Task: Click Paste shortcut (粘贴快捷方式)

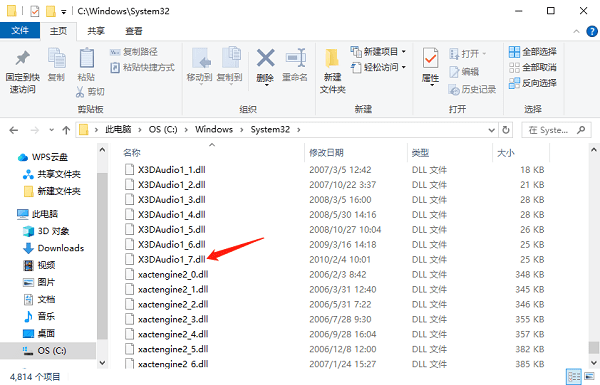Action: (143, 68)
